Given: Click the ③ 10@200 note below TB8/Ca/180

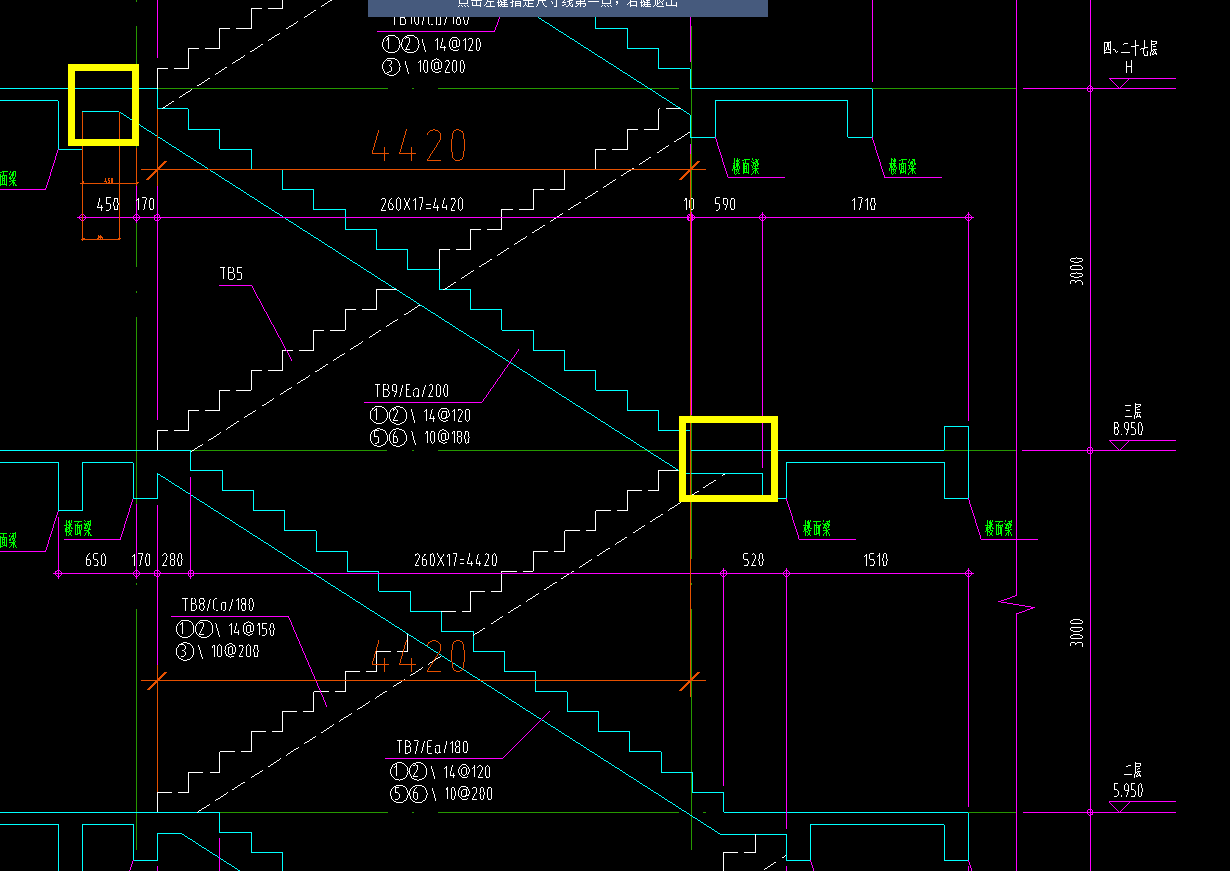Looking at the screenshot, I should click(217, 651).
